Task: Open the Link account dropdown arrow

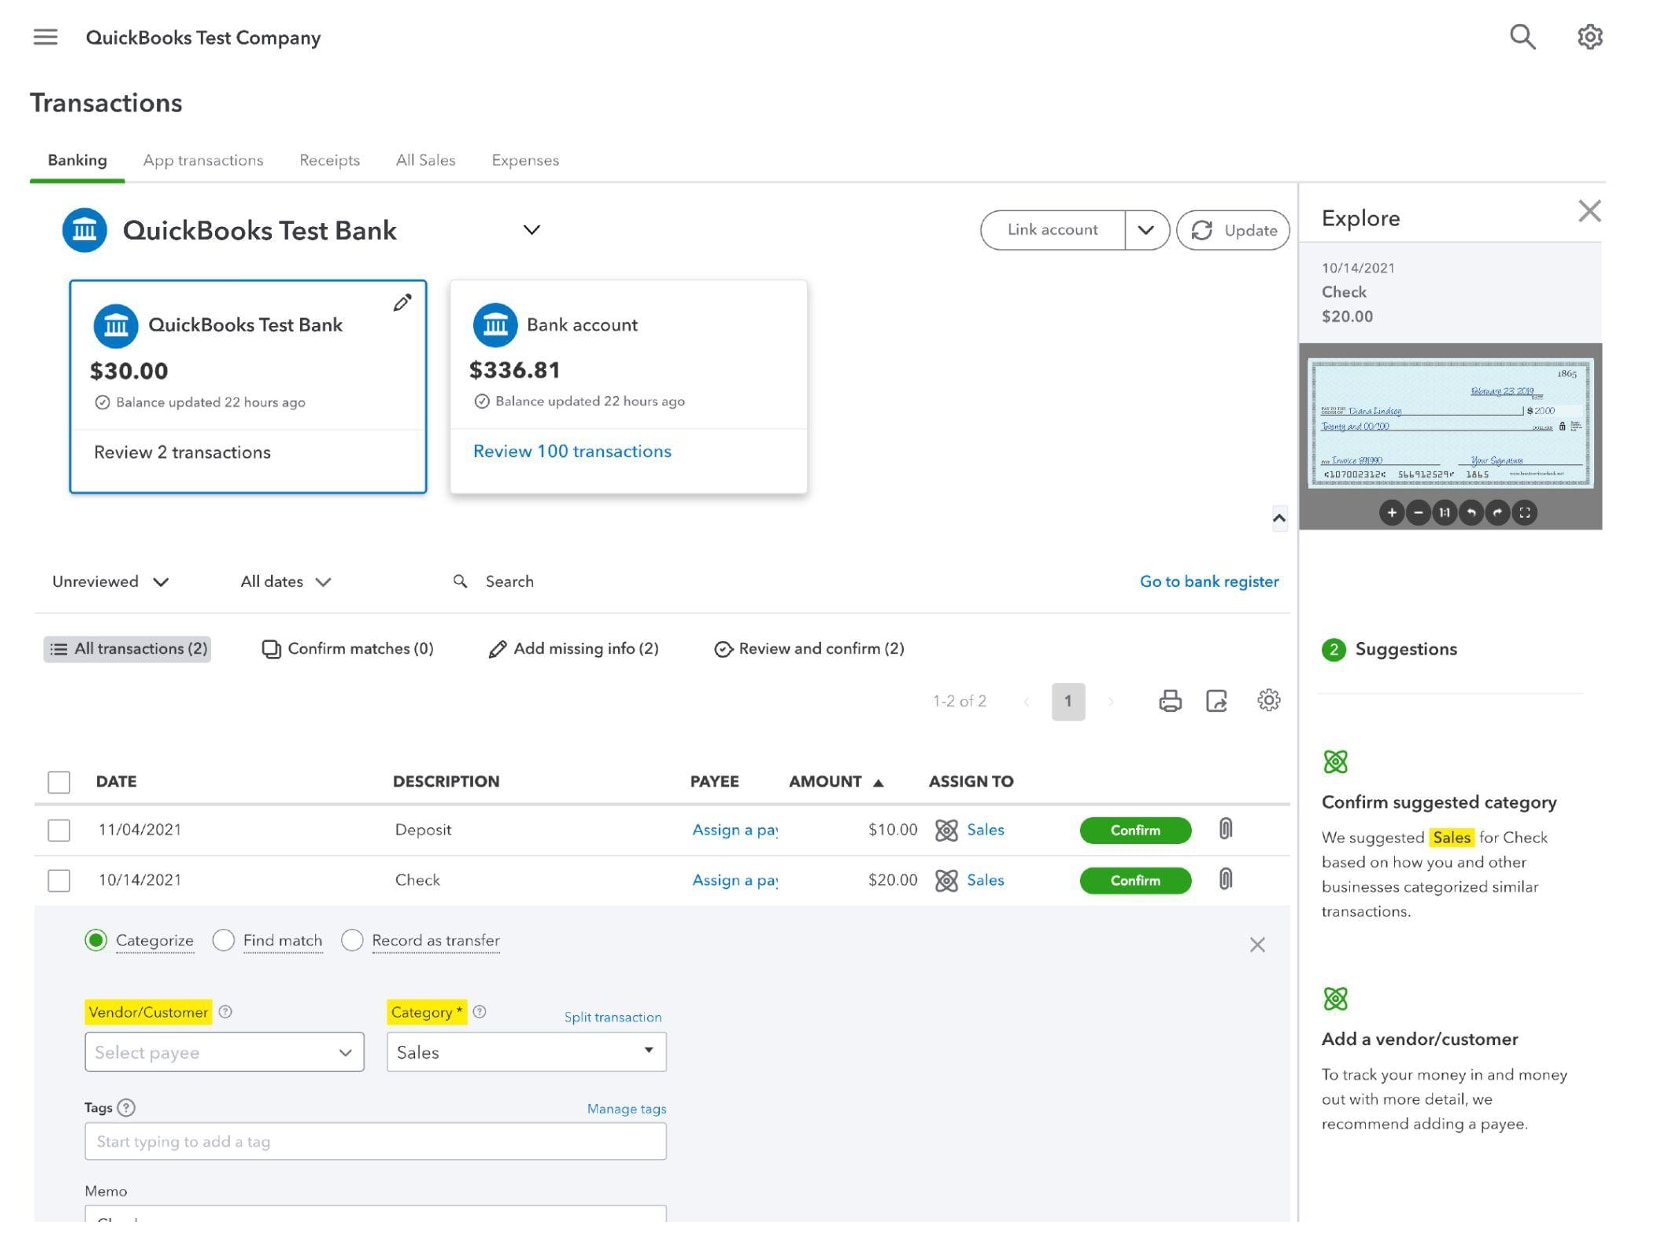Action: click(x=1146, y=230)
